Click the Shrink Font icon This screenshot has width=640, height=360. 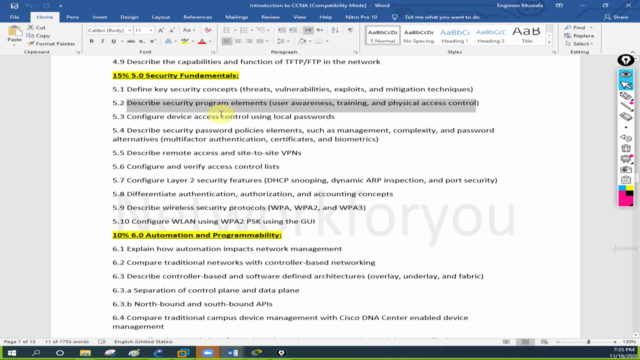172,31
